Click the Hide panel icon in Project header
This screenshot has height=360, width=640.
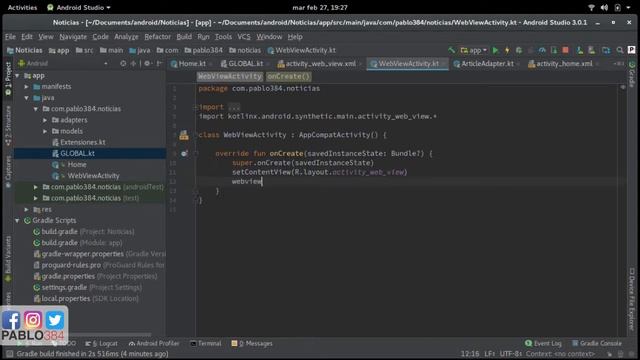coord(159,64)
